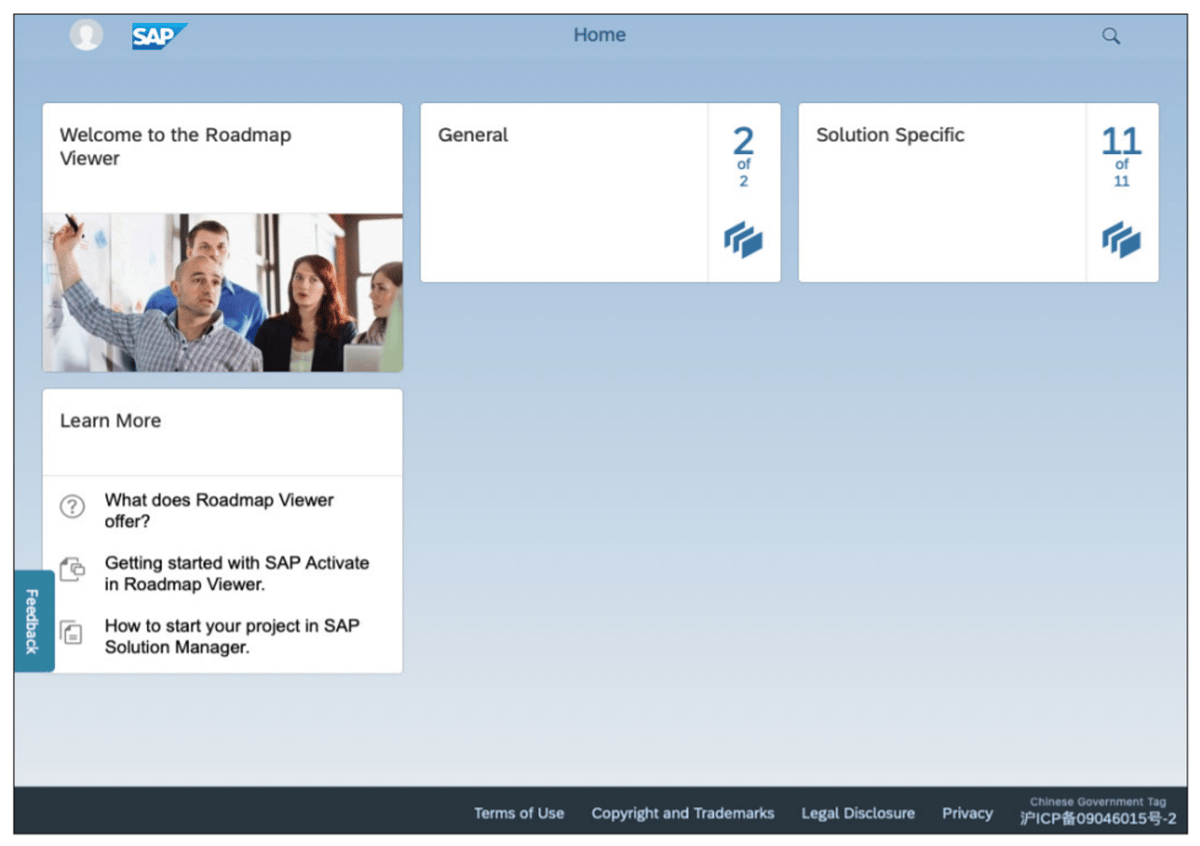The image size is (1200, 846).
Task: Click the document icon beside SAP Activate entry
Action: pyautogui.click(x=73, y=569)
